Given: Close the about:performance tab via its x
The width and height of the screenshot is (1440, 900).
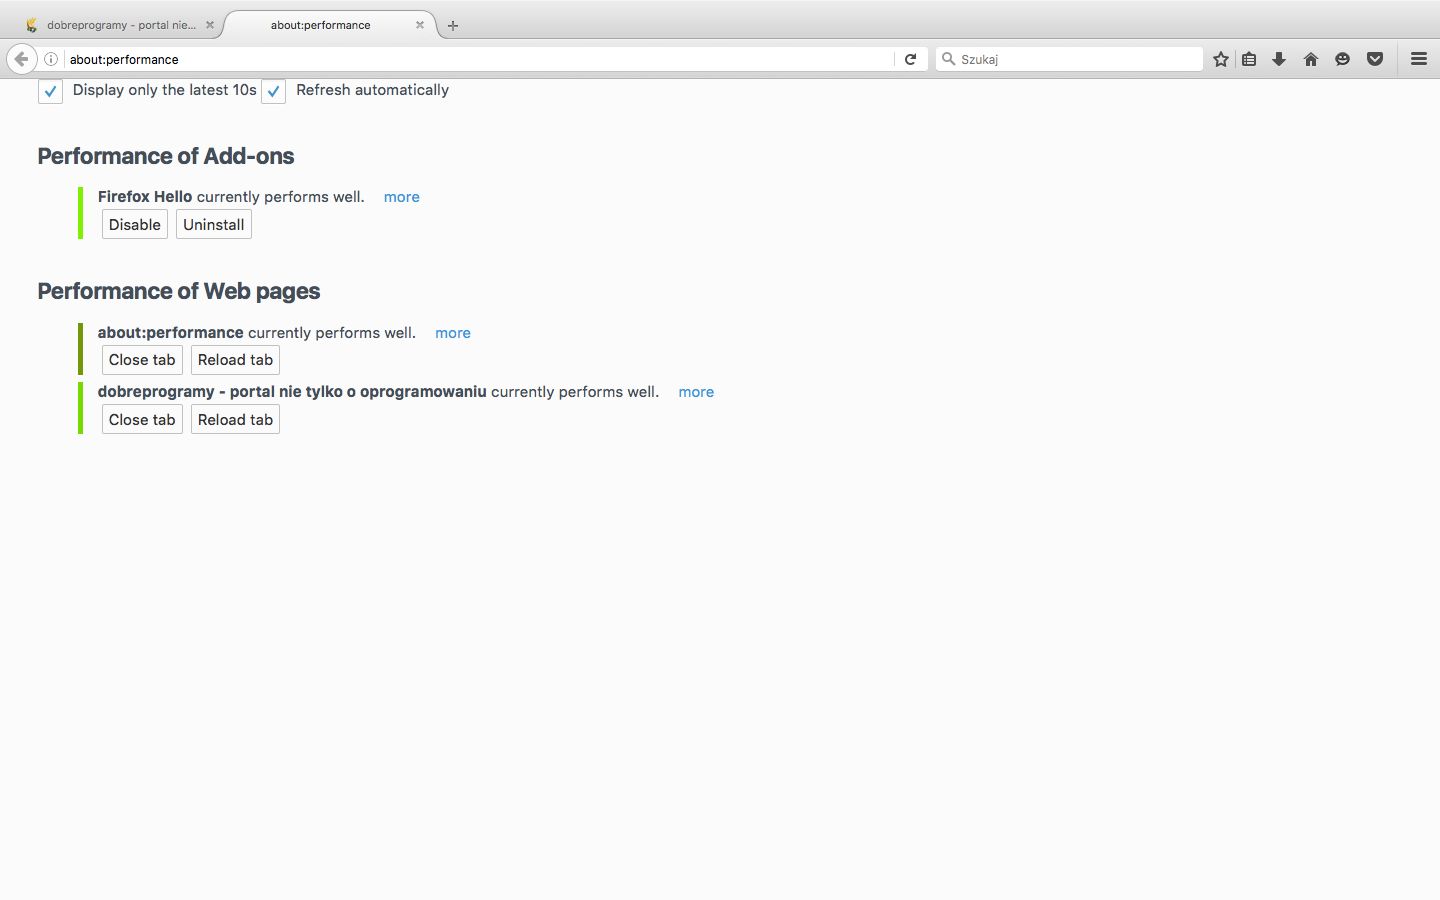Looking at the screenshot, I should click(420, 25).
